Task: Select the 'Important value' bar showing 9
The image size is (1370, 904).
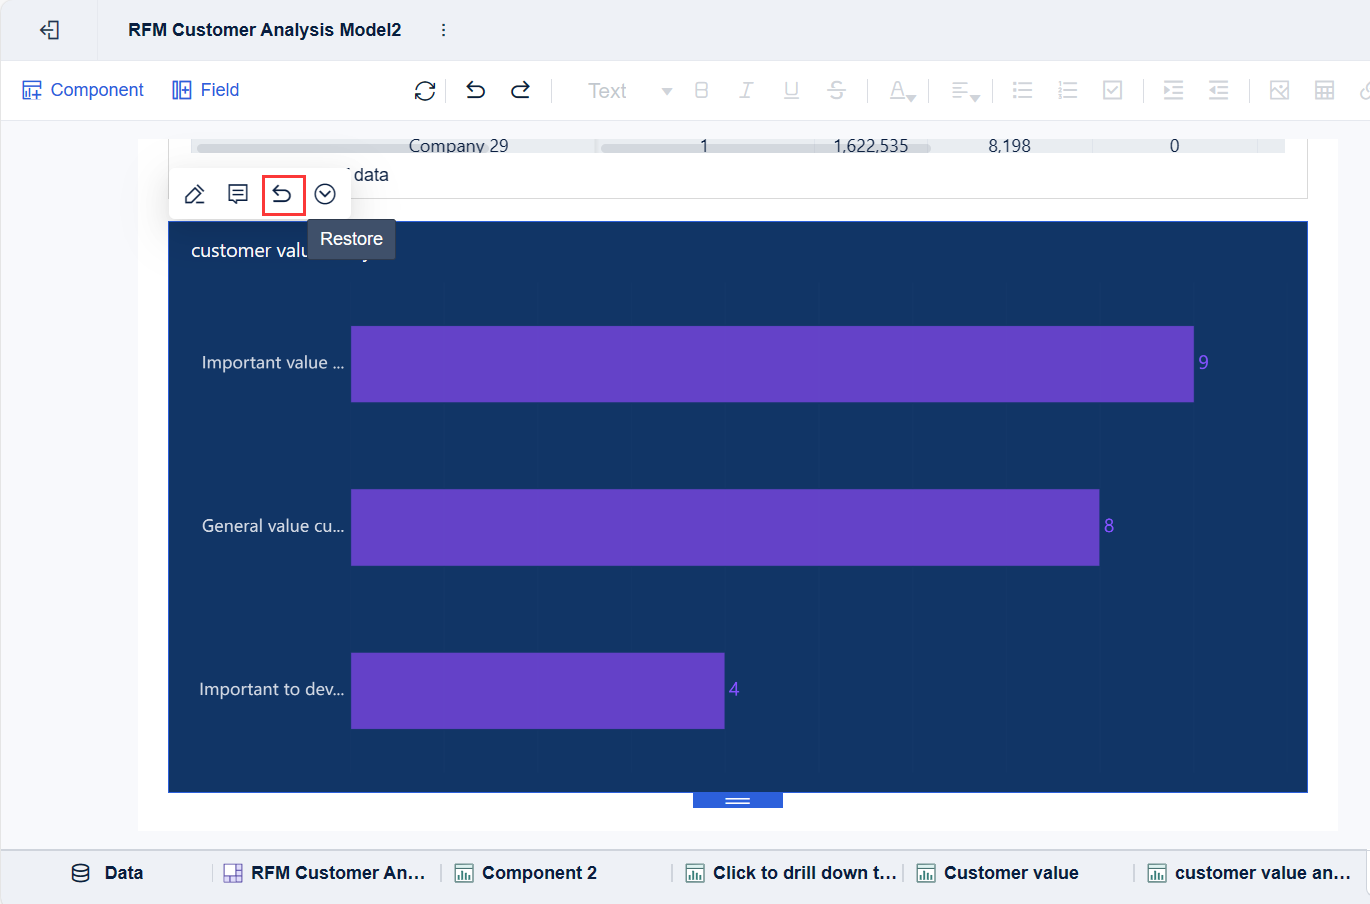Action: click(x=772, y=364)
